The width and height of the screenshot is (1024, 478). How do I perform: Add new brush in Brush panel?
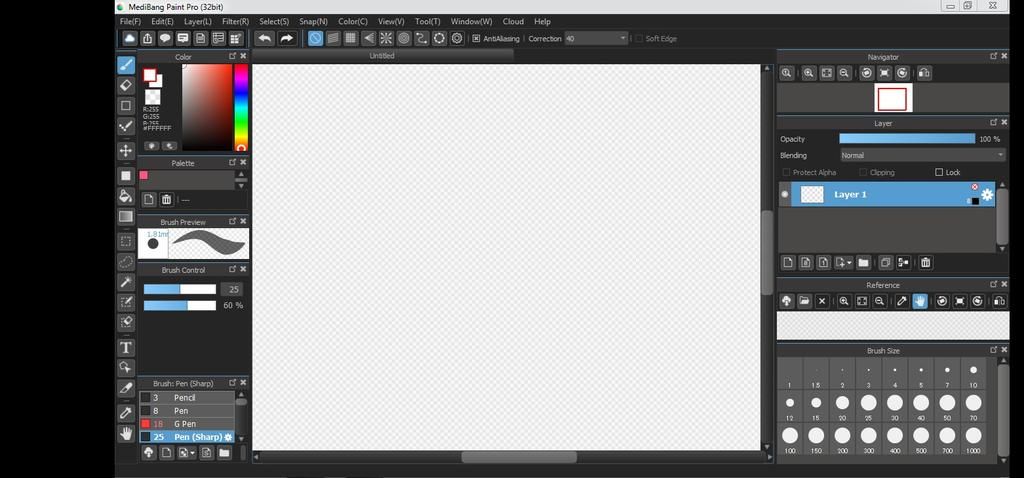coord(167,453)
